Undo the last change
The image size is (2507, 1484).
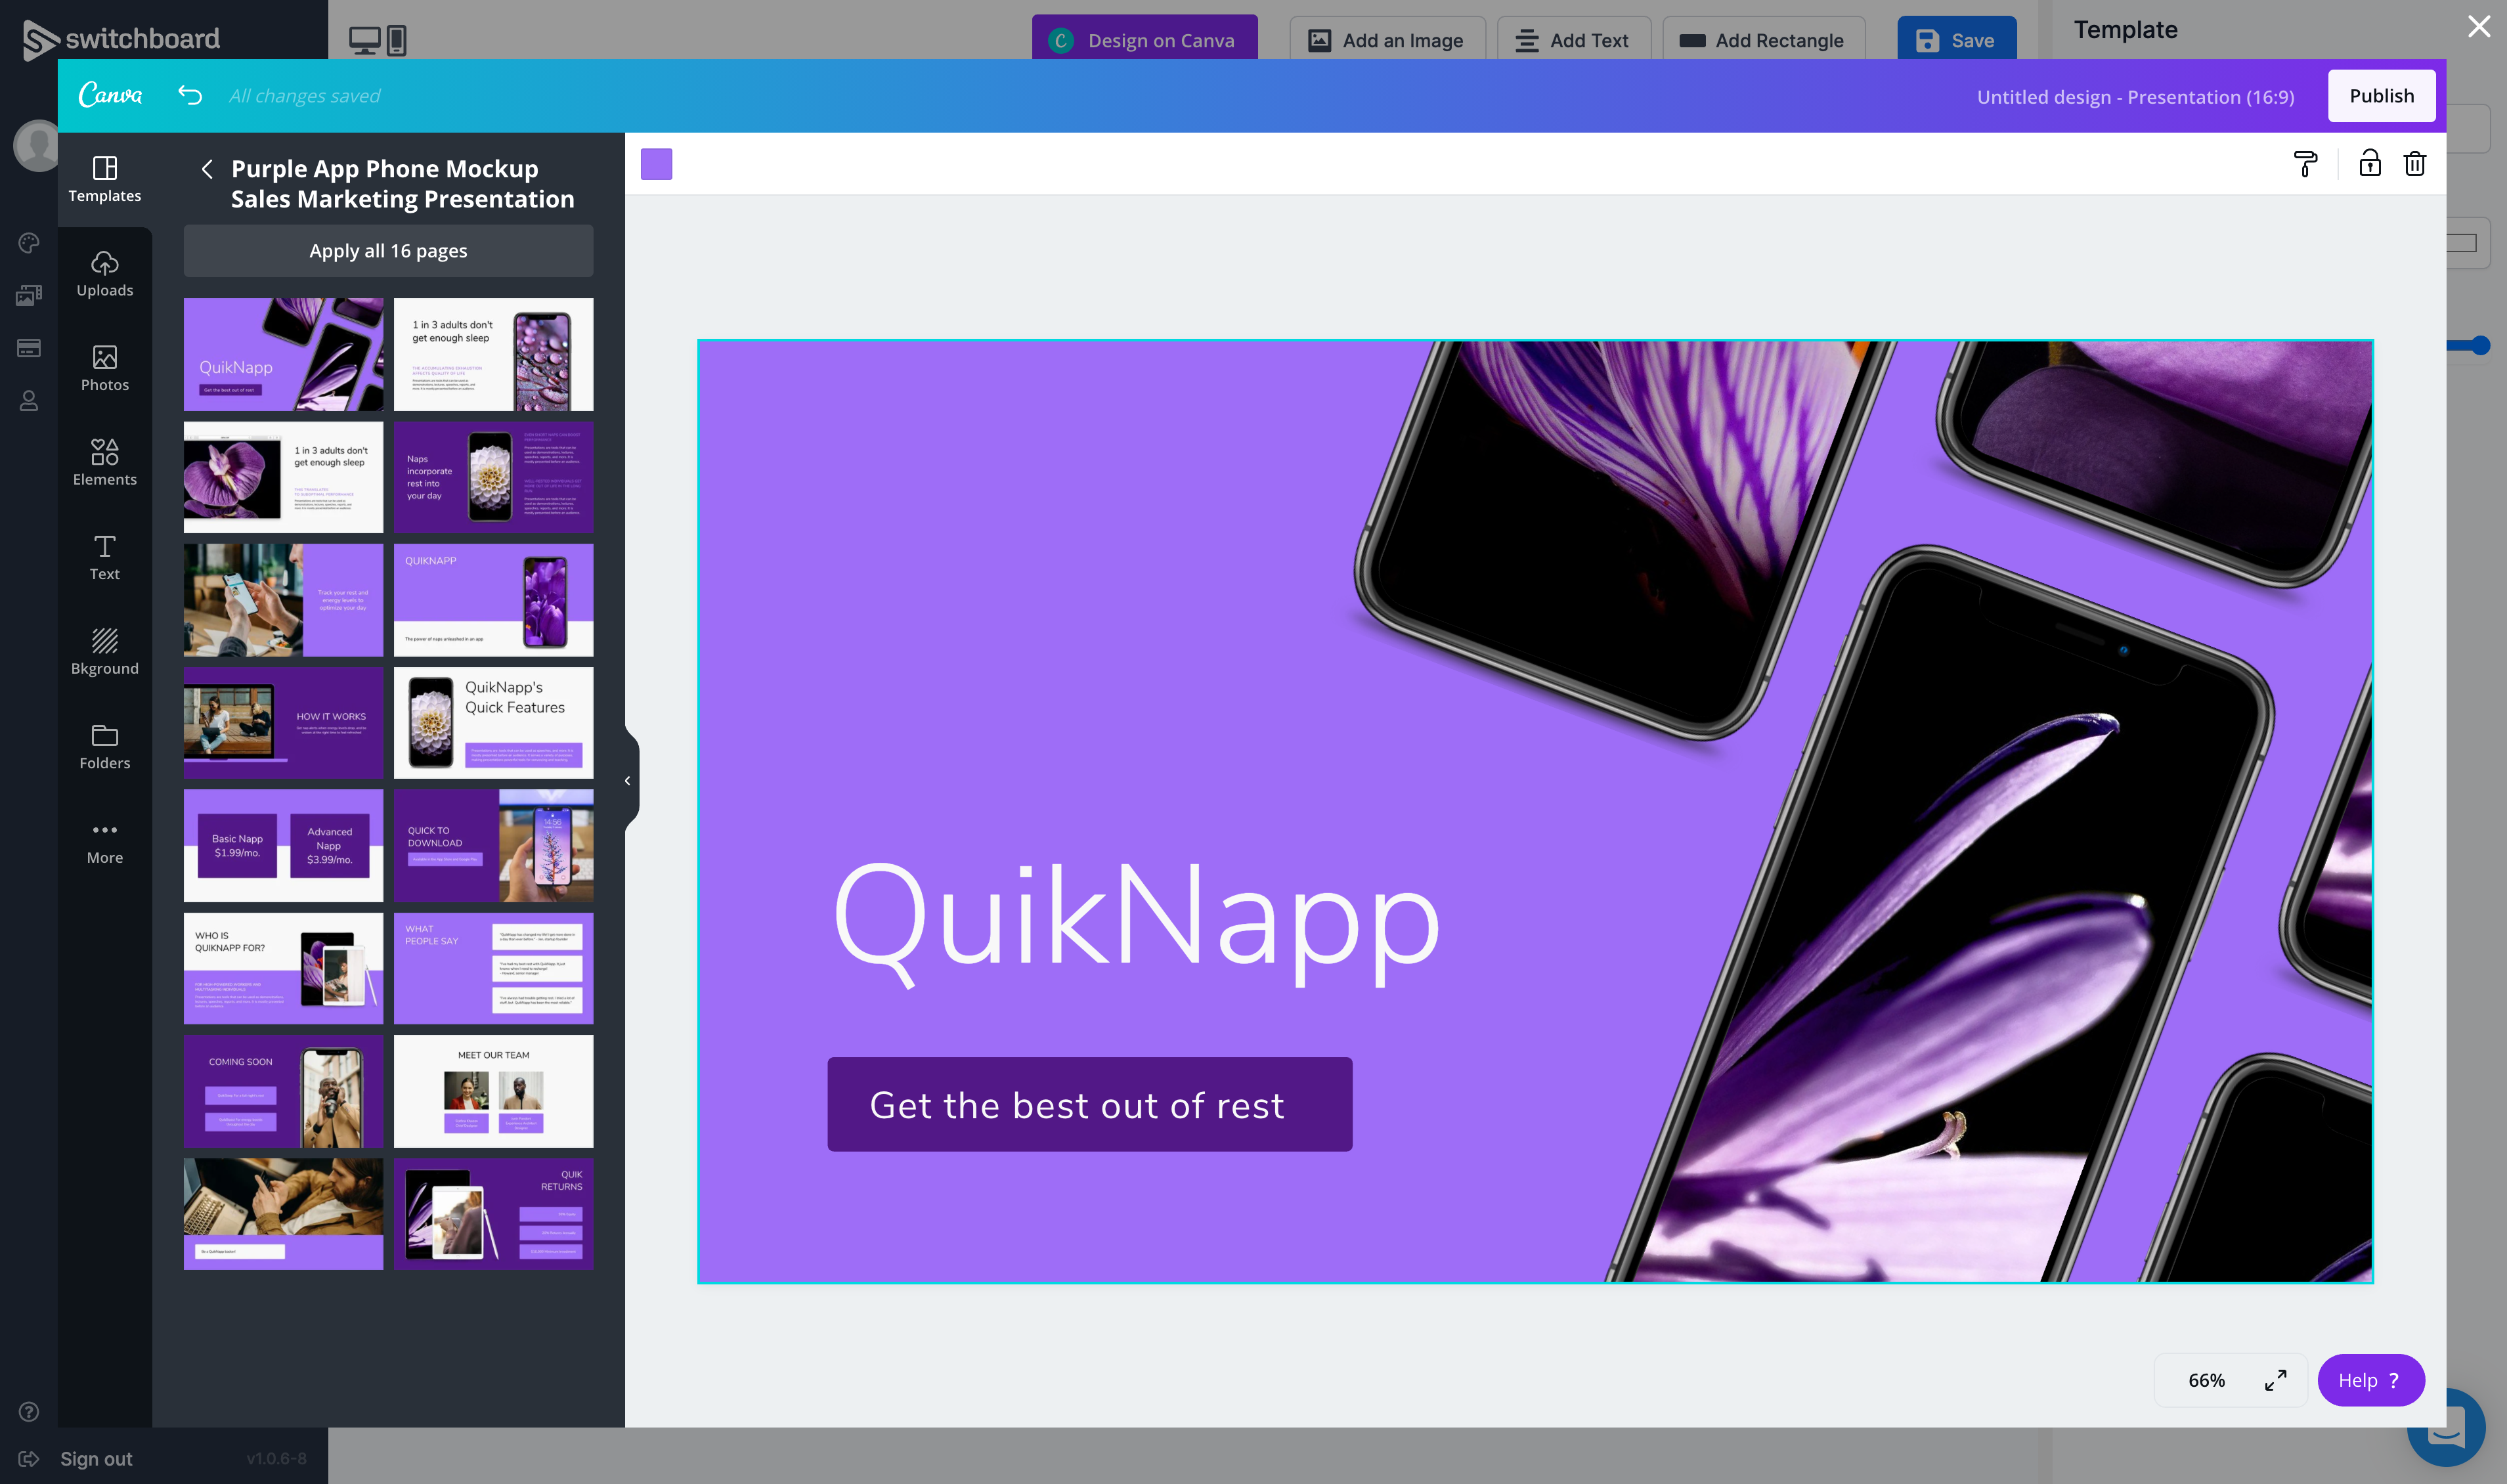coord(190,95)
